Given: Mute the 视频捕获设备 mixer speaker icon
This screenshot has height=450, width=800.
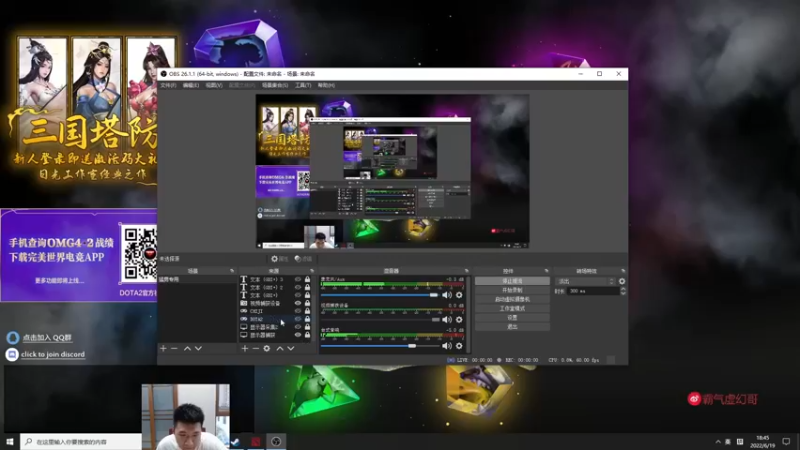Looking at the screenshot, I should tap(447, 320).
